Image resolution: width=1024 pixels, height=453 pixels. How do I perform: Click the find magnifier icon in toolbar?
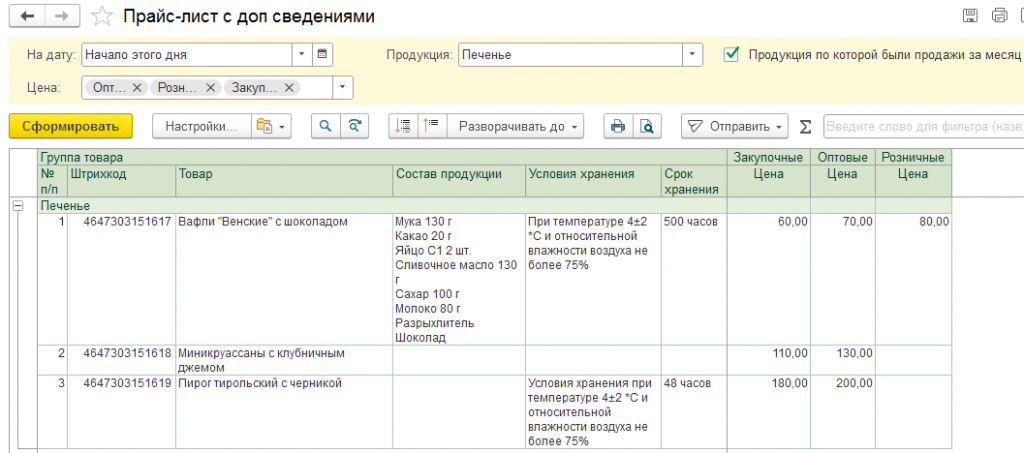coord(324,126)
